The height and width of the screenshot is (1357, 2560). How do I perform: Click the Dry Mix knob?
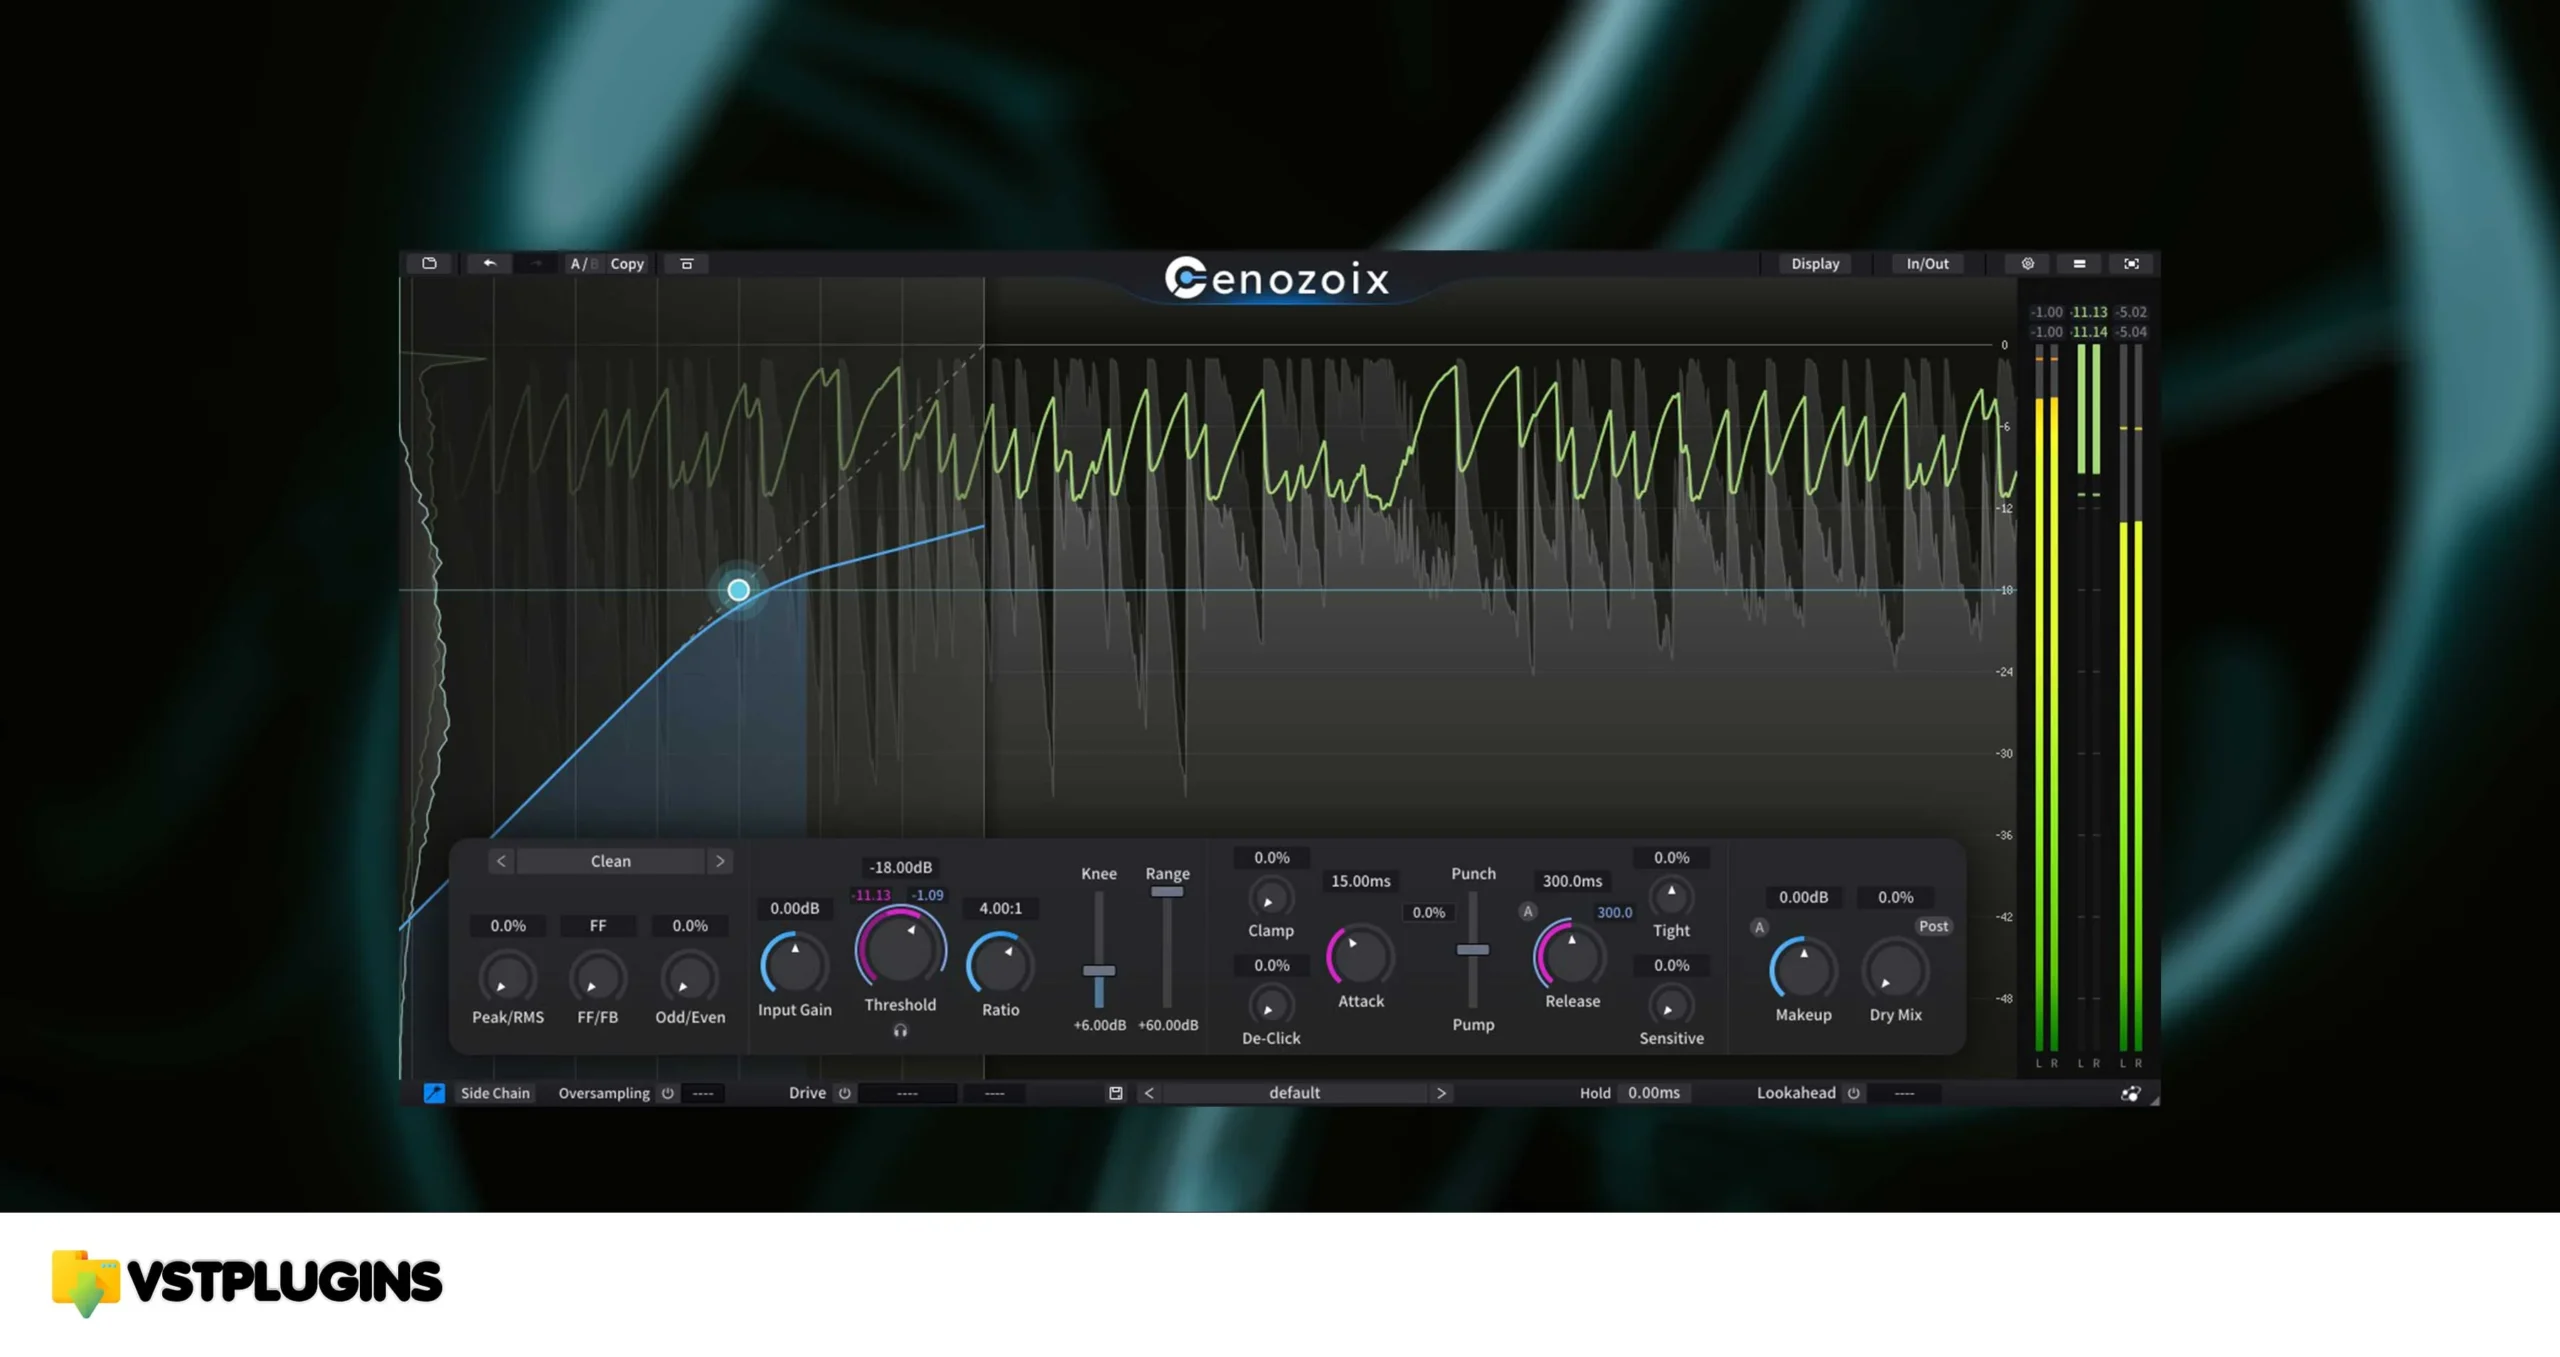(x=1895, y=969)
